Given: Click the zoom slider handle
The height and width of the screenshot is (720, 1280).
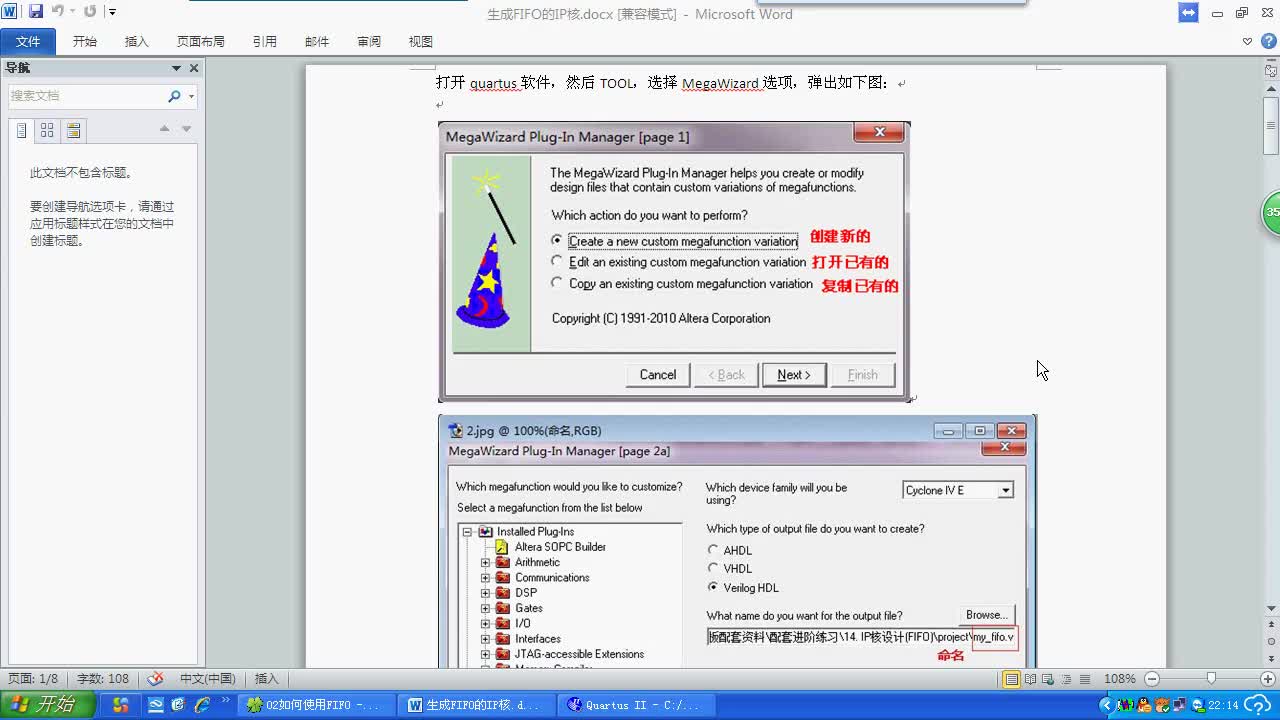Looking at the screenshot, I should (1211, 679).
